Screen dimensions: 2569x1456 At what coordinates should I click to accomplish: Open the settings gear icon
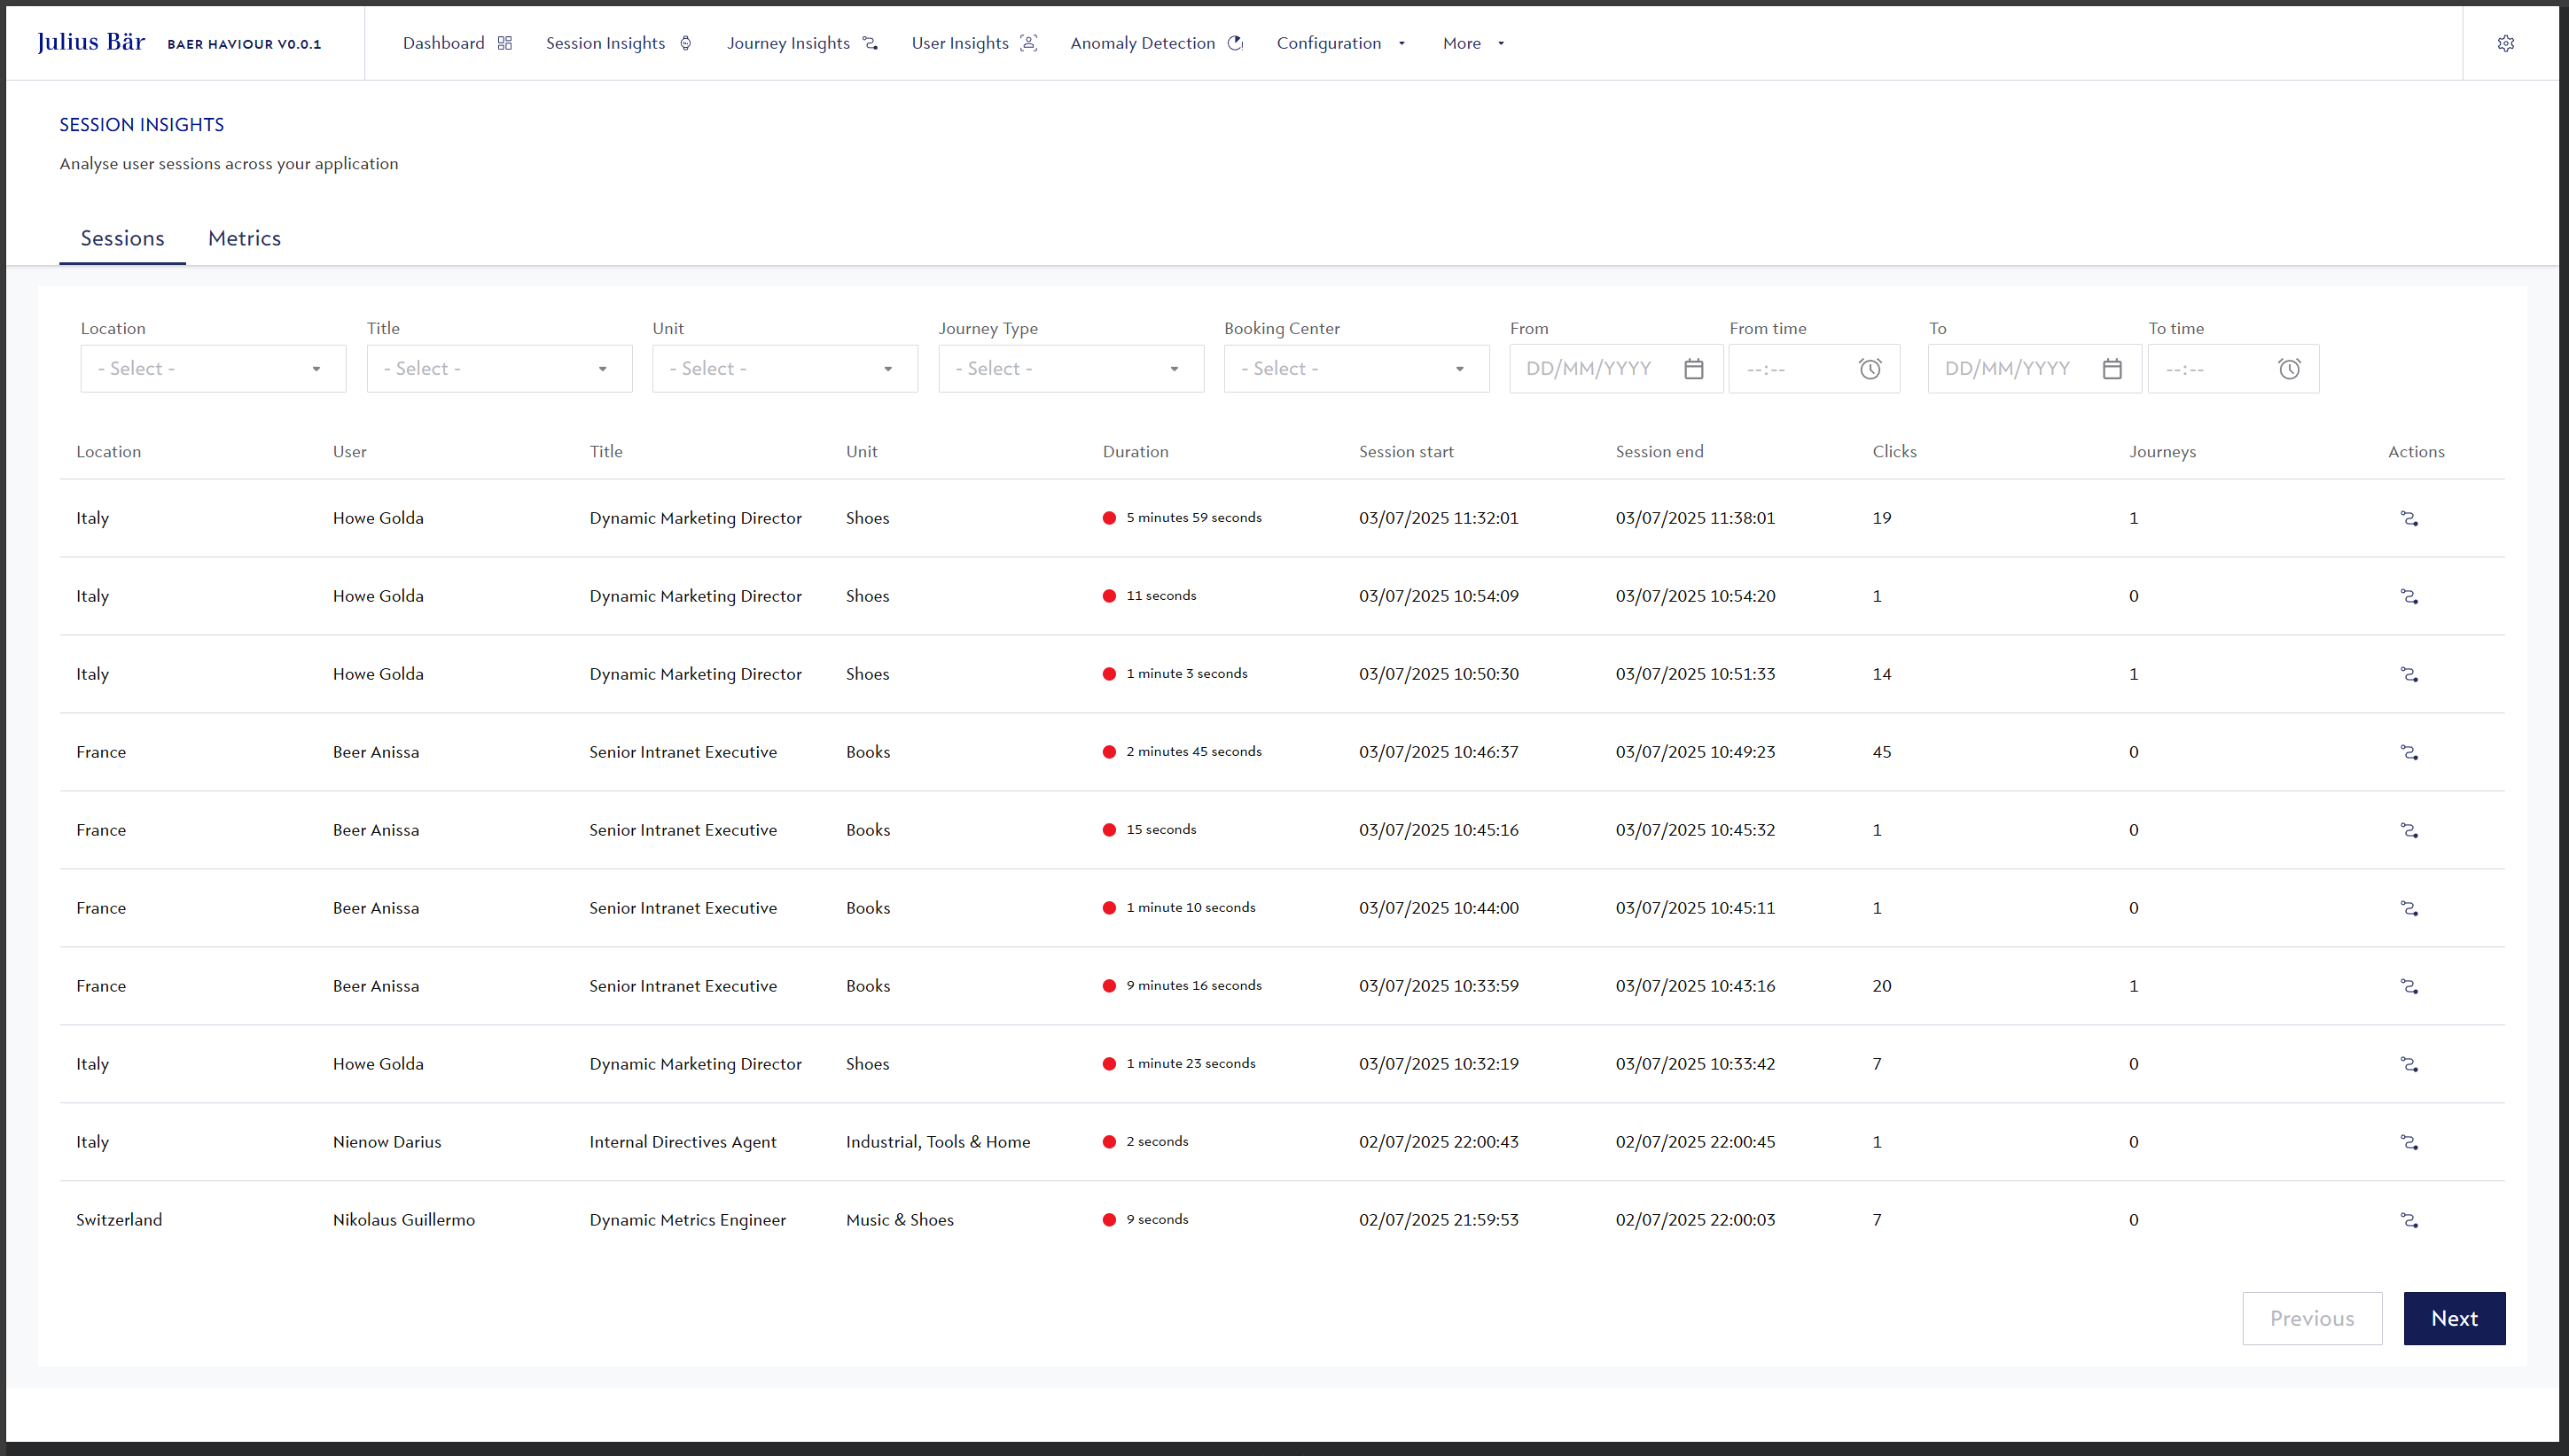pos(2505,43)
